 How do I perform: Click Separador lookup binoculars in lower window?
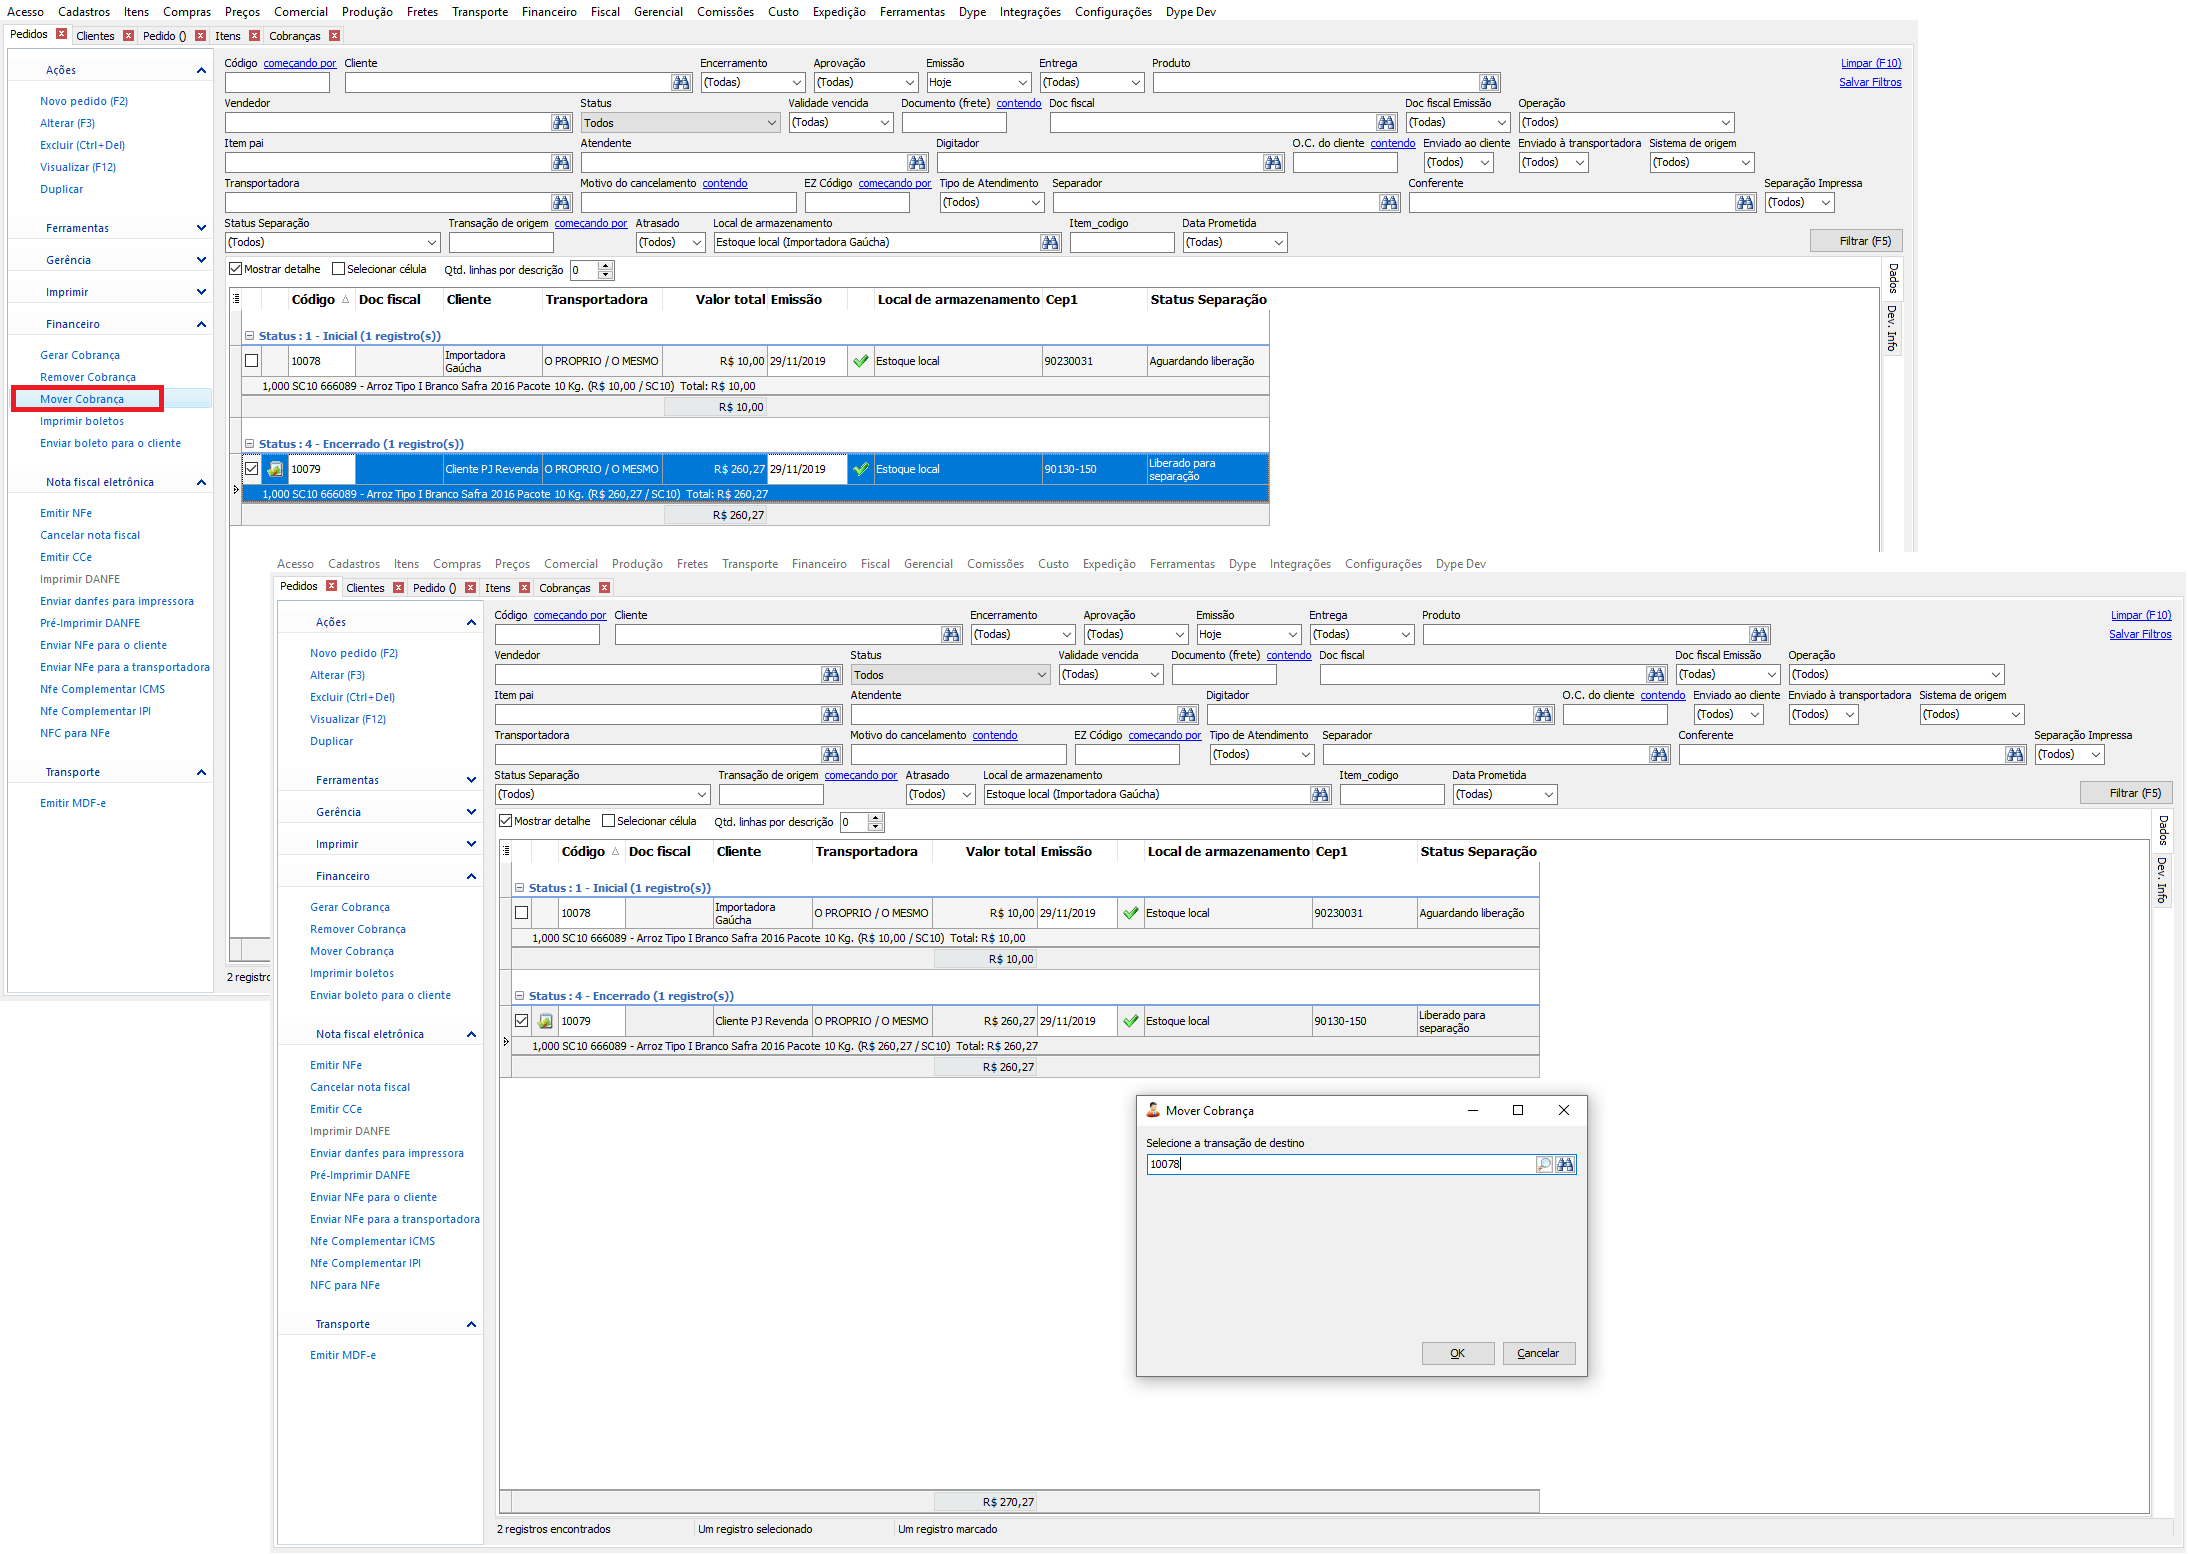[x=1659, y=755]
